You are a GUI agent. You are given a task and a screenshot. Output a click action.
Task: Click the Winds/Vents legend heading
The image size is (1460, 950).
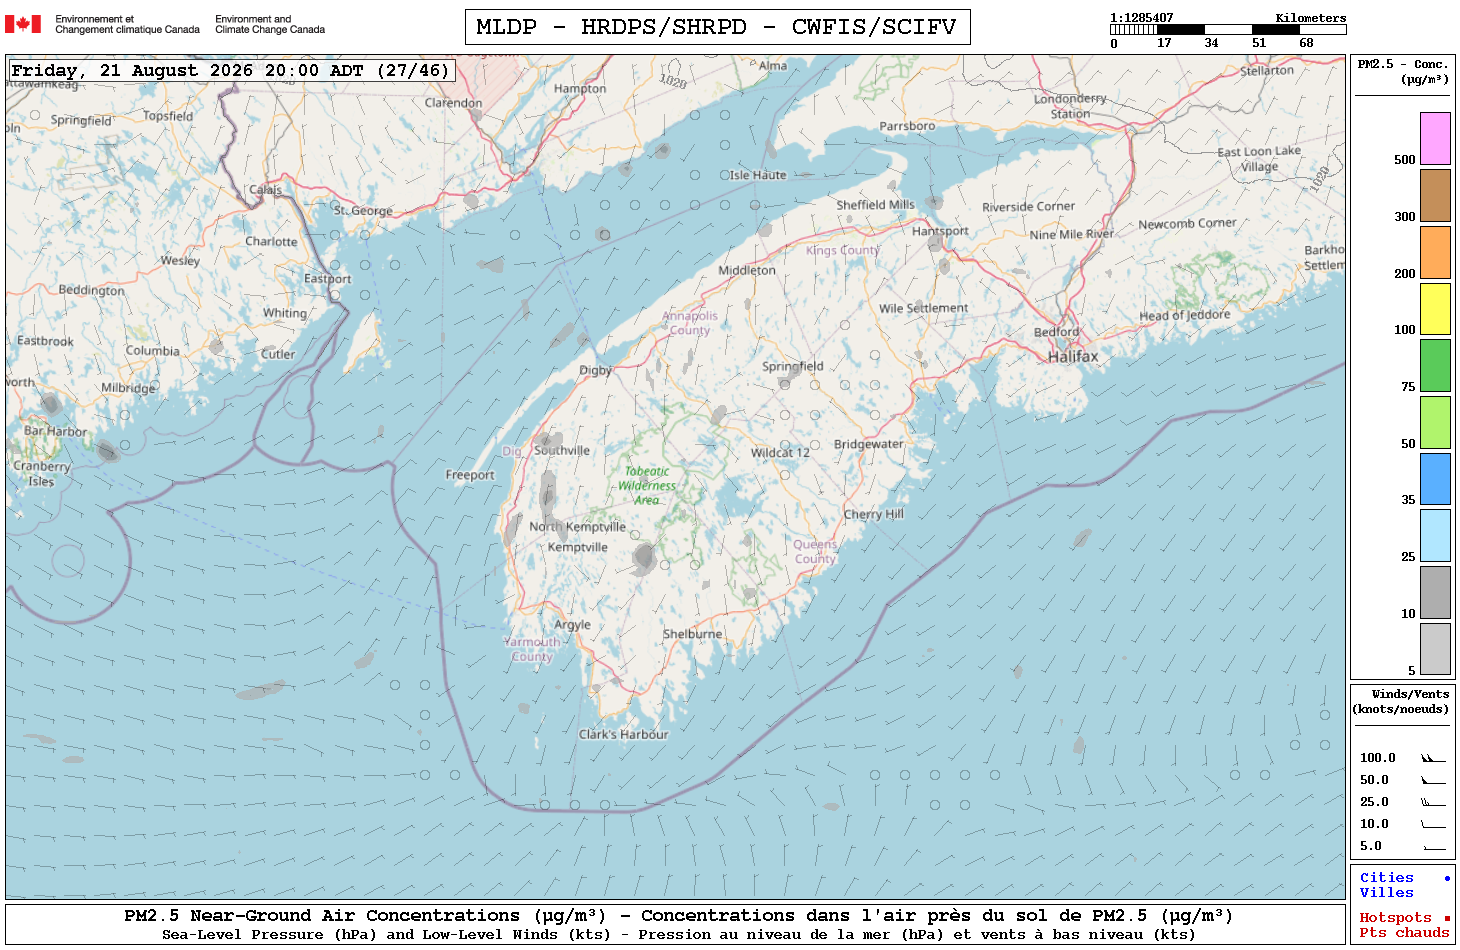(x=1400, y=701)
